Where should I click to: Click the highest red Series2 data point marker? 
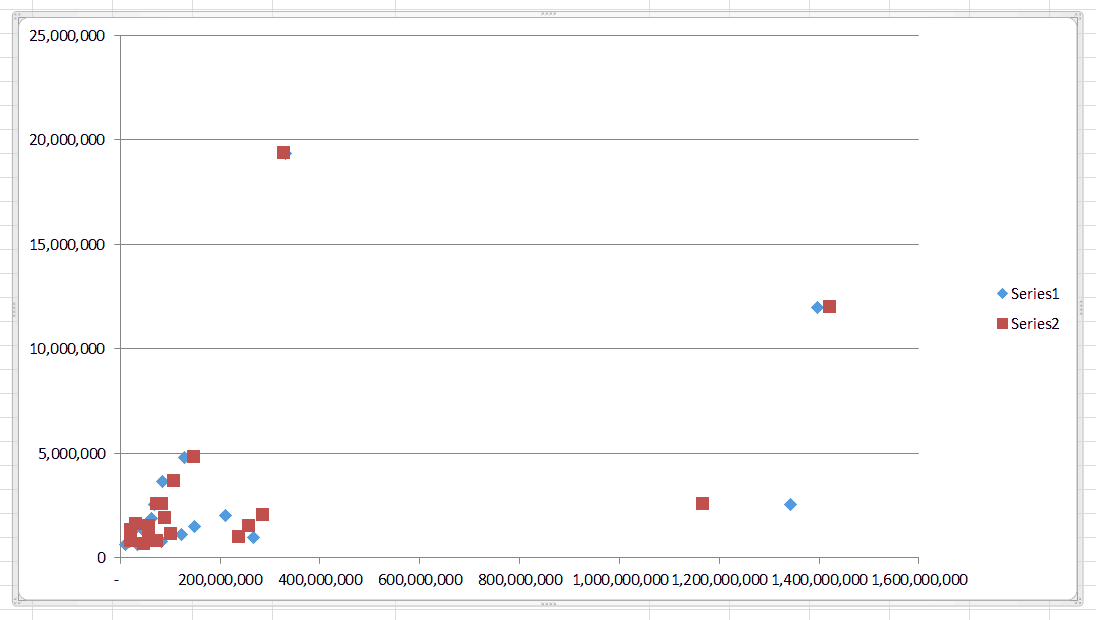(x=284, y=153)
